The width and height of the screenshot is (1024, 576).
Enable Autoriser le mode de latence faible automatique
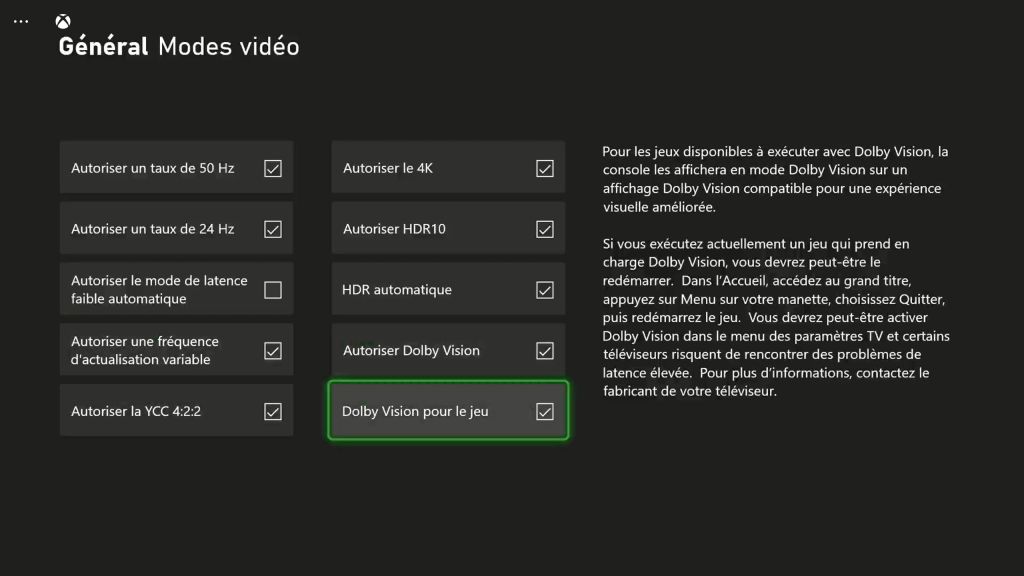pos(273,290)
